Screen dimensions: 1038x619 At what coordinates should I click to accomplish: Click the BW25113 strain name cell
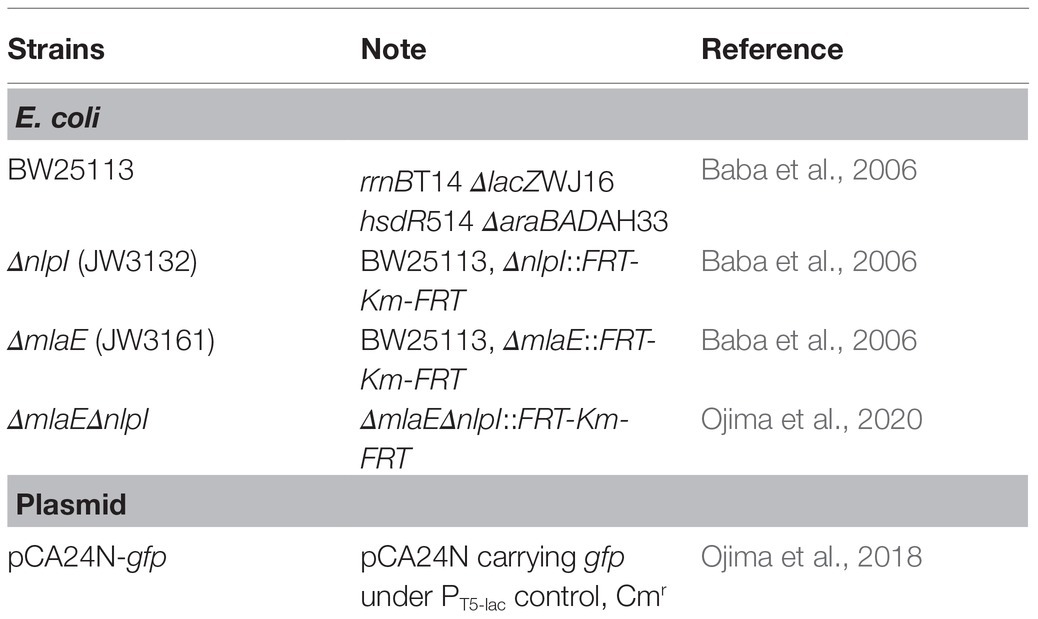pos(71,170)
